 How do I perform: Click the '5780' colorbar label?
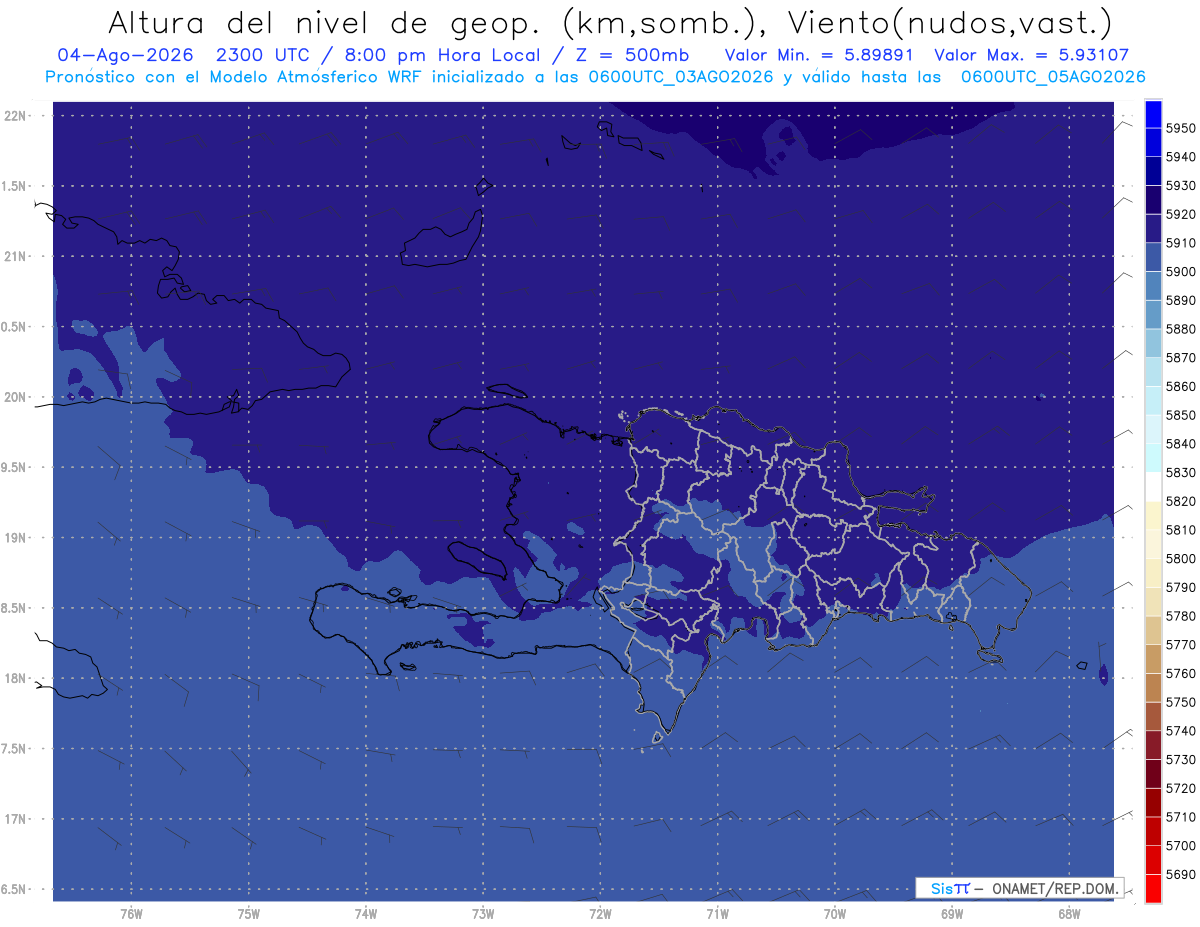coord(1180,616)
